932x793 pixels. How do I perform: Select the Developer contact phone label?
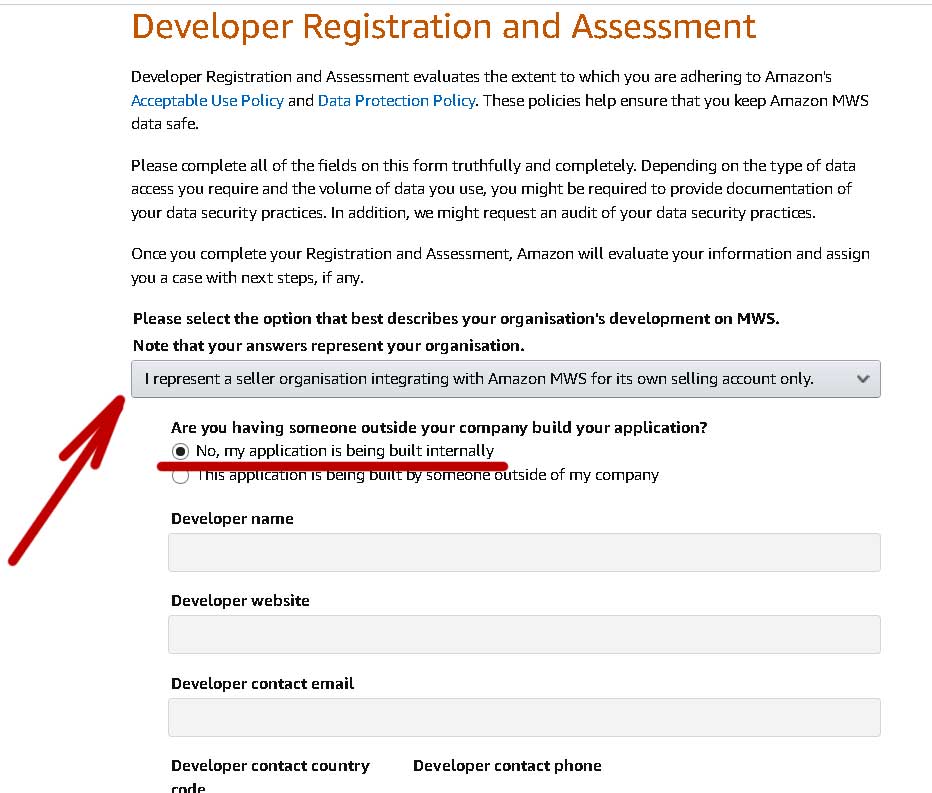coord(507,766)
